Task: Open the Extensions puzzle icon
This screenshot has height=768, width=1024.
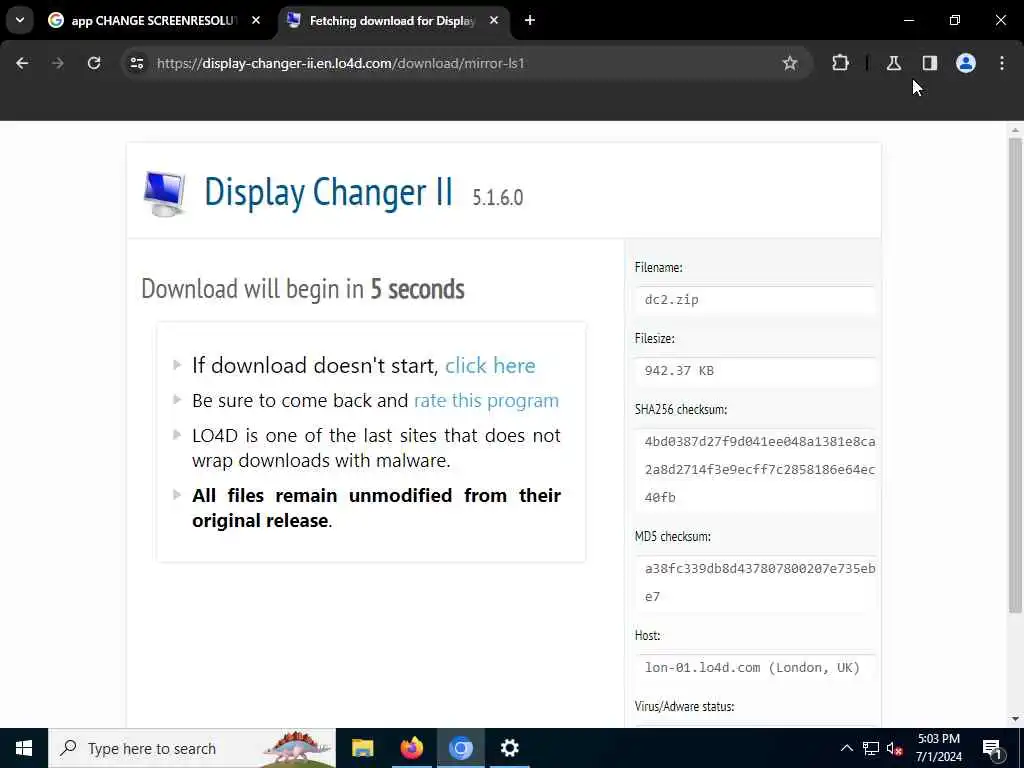Action: [840, 63]
